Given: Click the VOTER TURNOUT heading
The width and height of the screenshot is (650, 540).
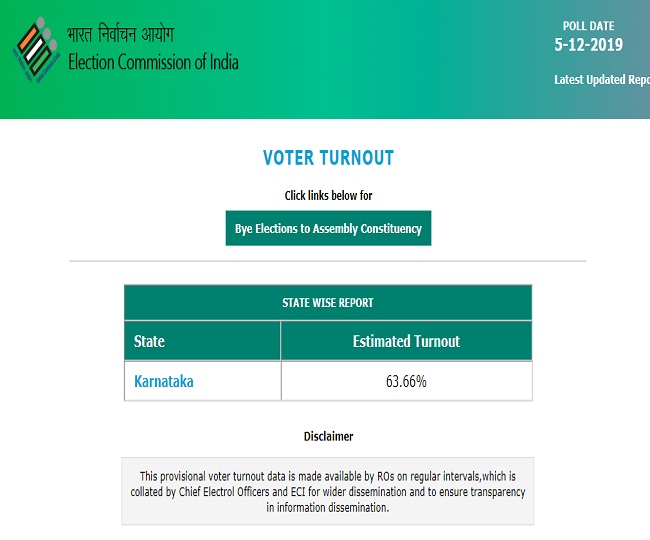Looking at the screenshot, I should point(328,158).
